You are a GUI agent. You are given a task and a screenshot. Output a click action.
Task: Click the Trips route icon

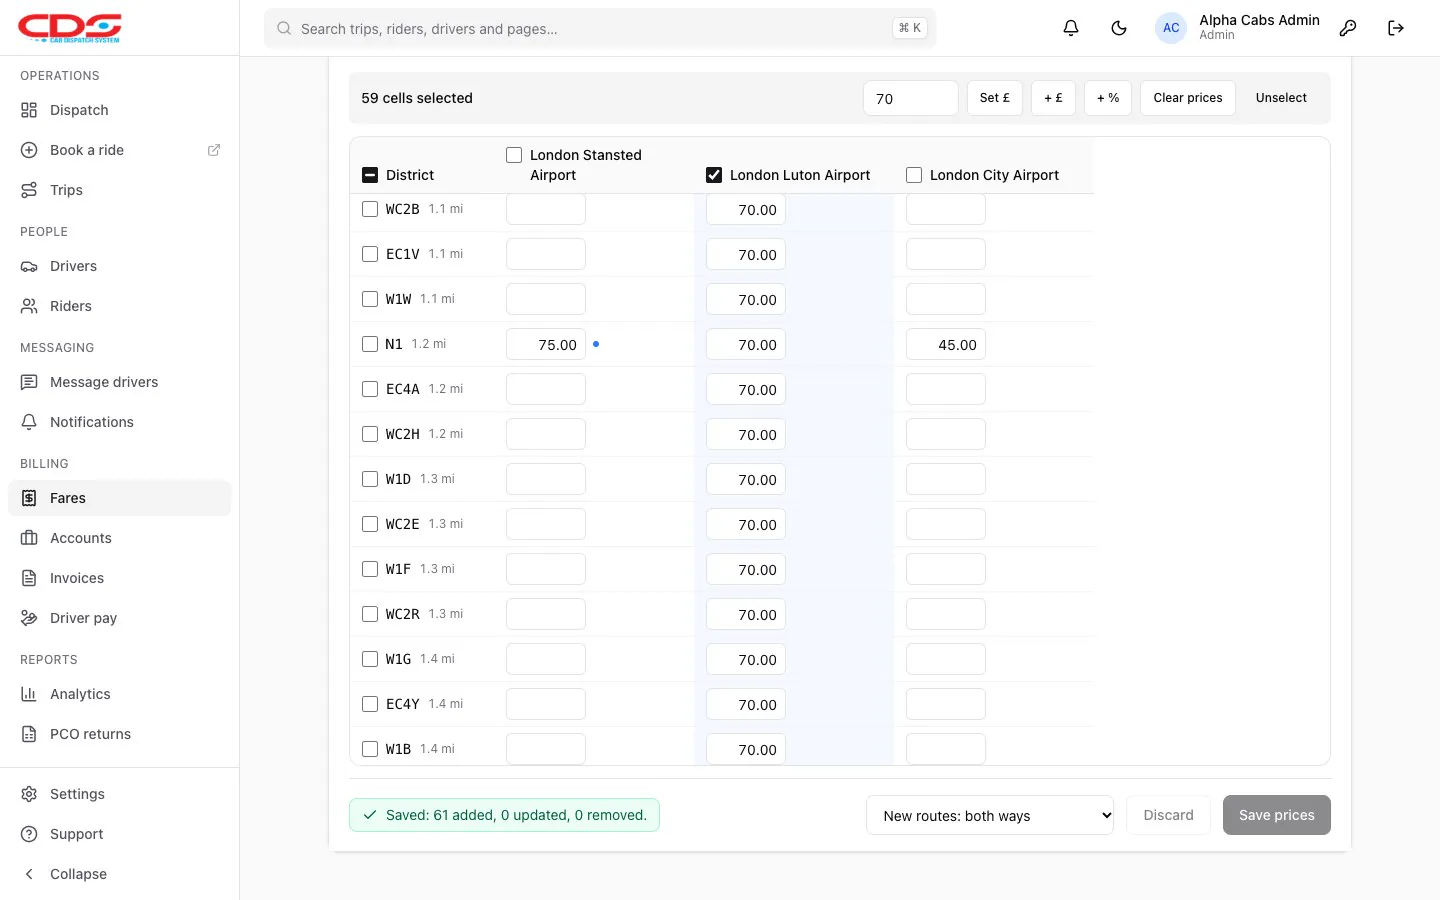(29, 190)
